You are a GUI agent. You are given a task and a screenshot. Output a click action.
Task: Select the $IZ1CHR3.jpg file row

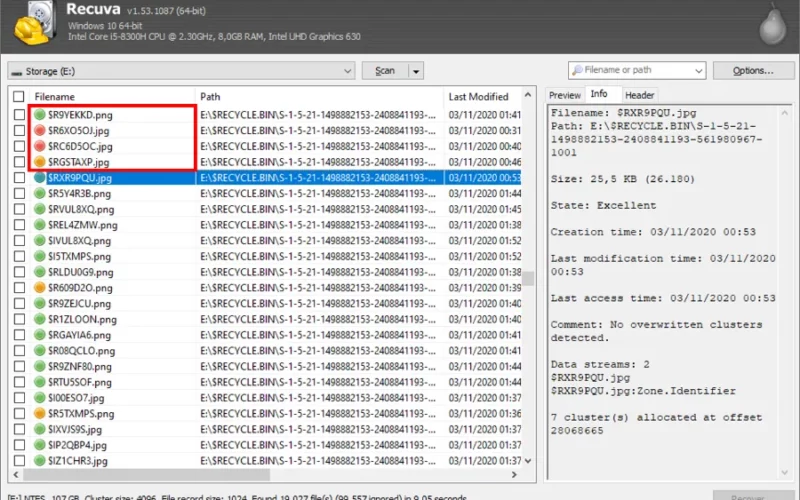(x=265, y=461)
